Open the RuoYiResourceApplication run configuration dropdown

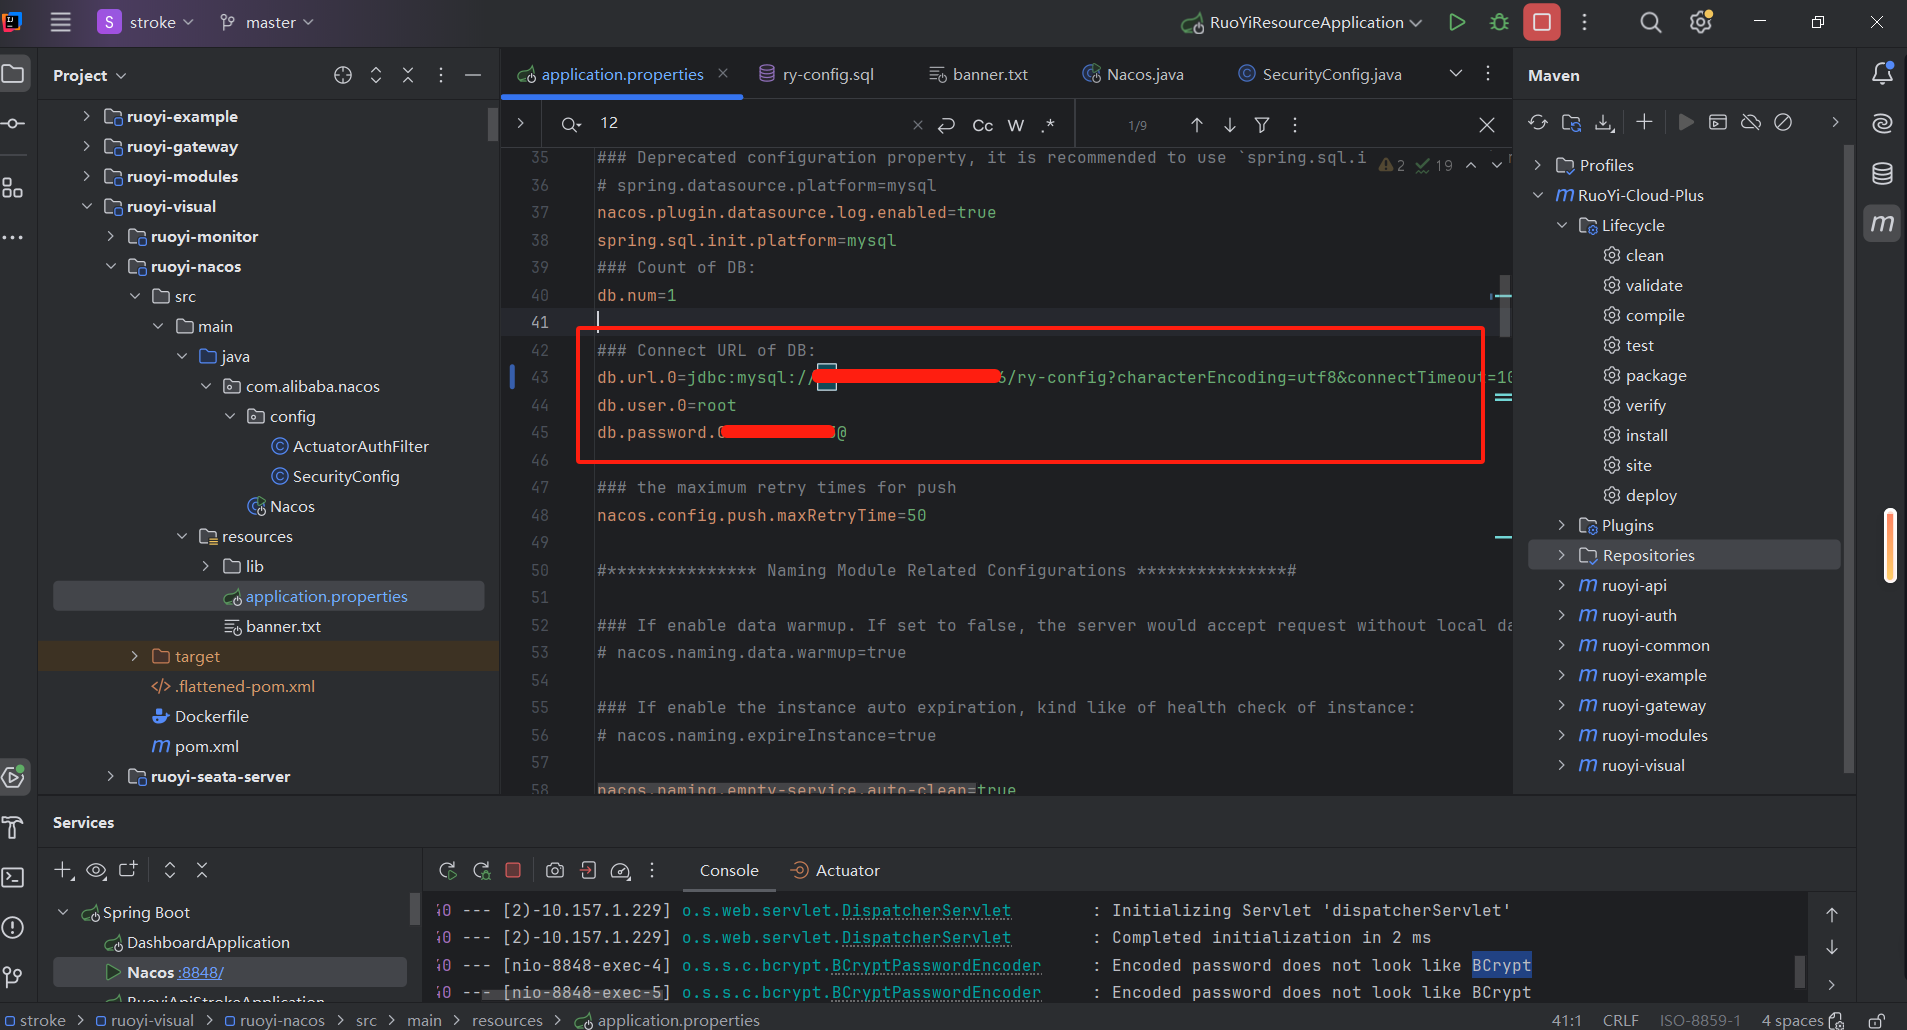click(x=1302, y=22)
